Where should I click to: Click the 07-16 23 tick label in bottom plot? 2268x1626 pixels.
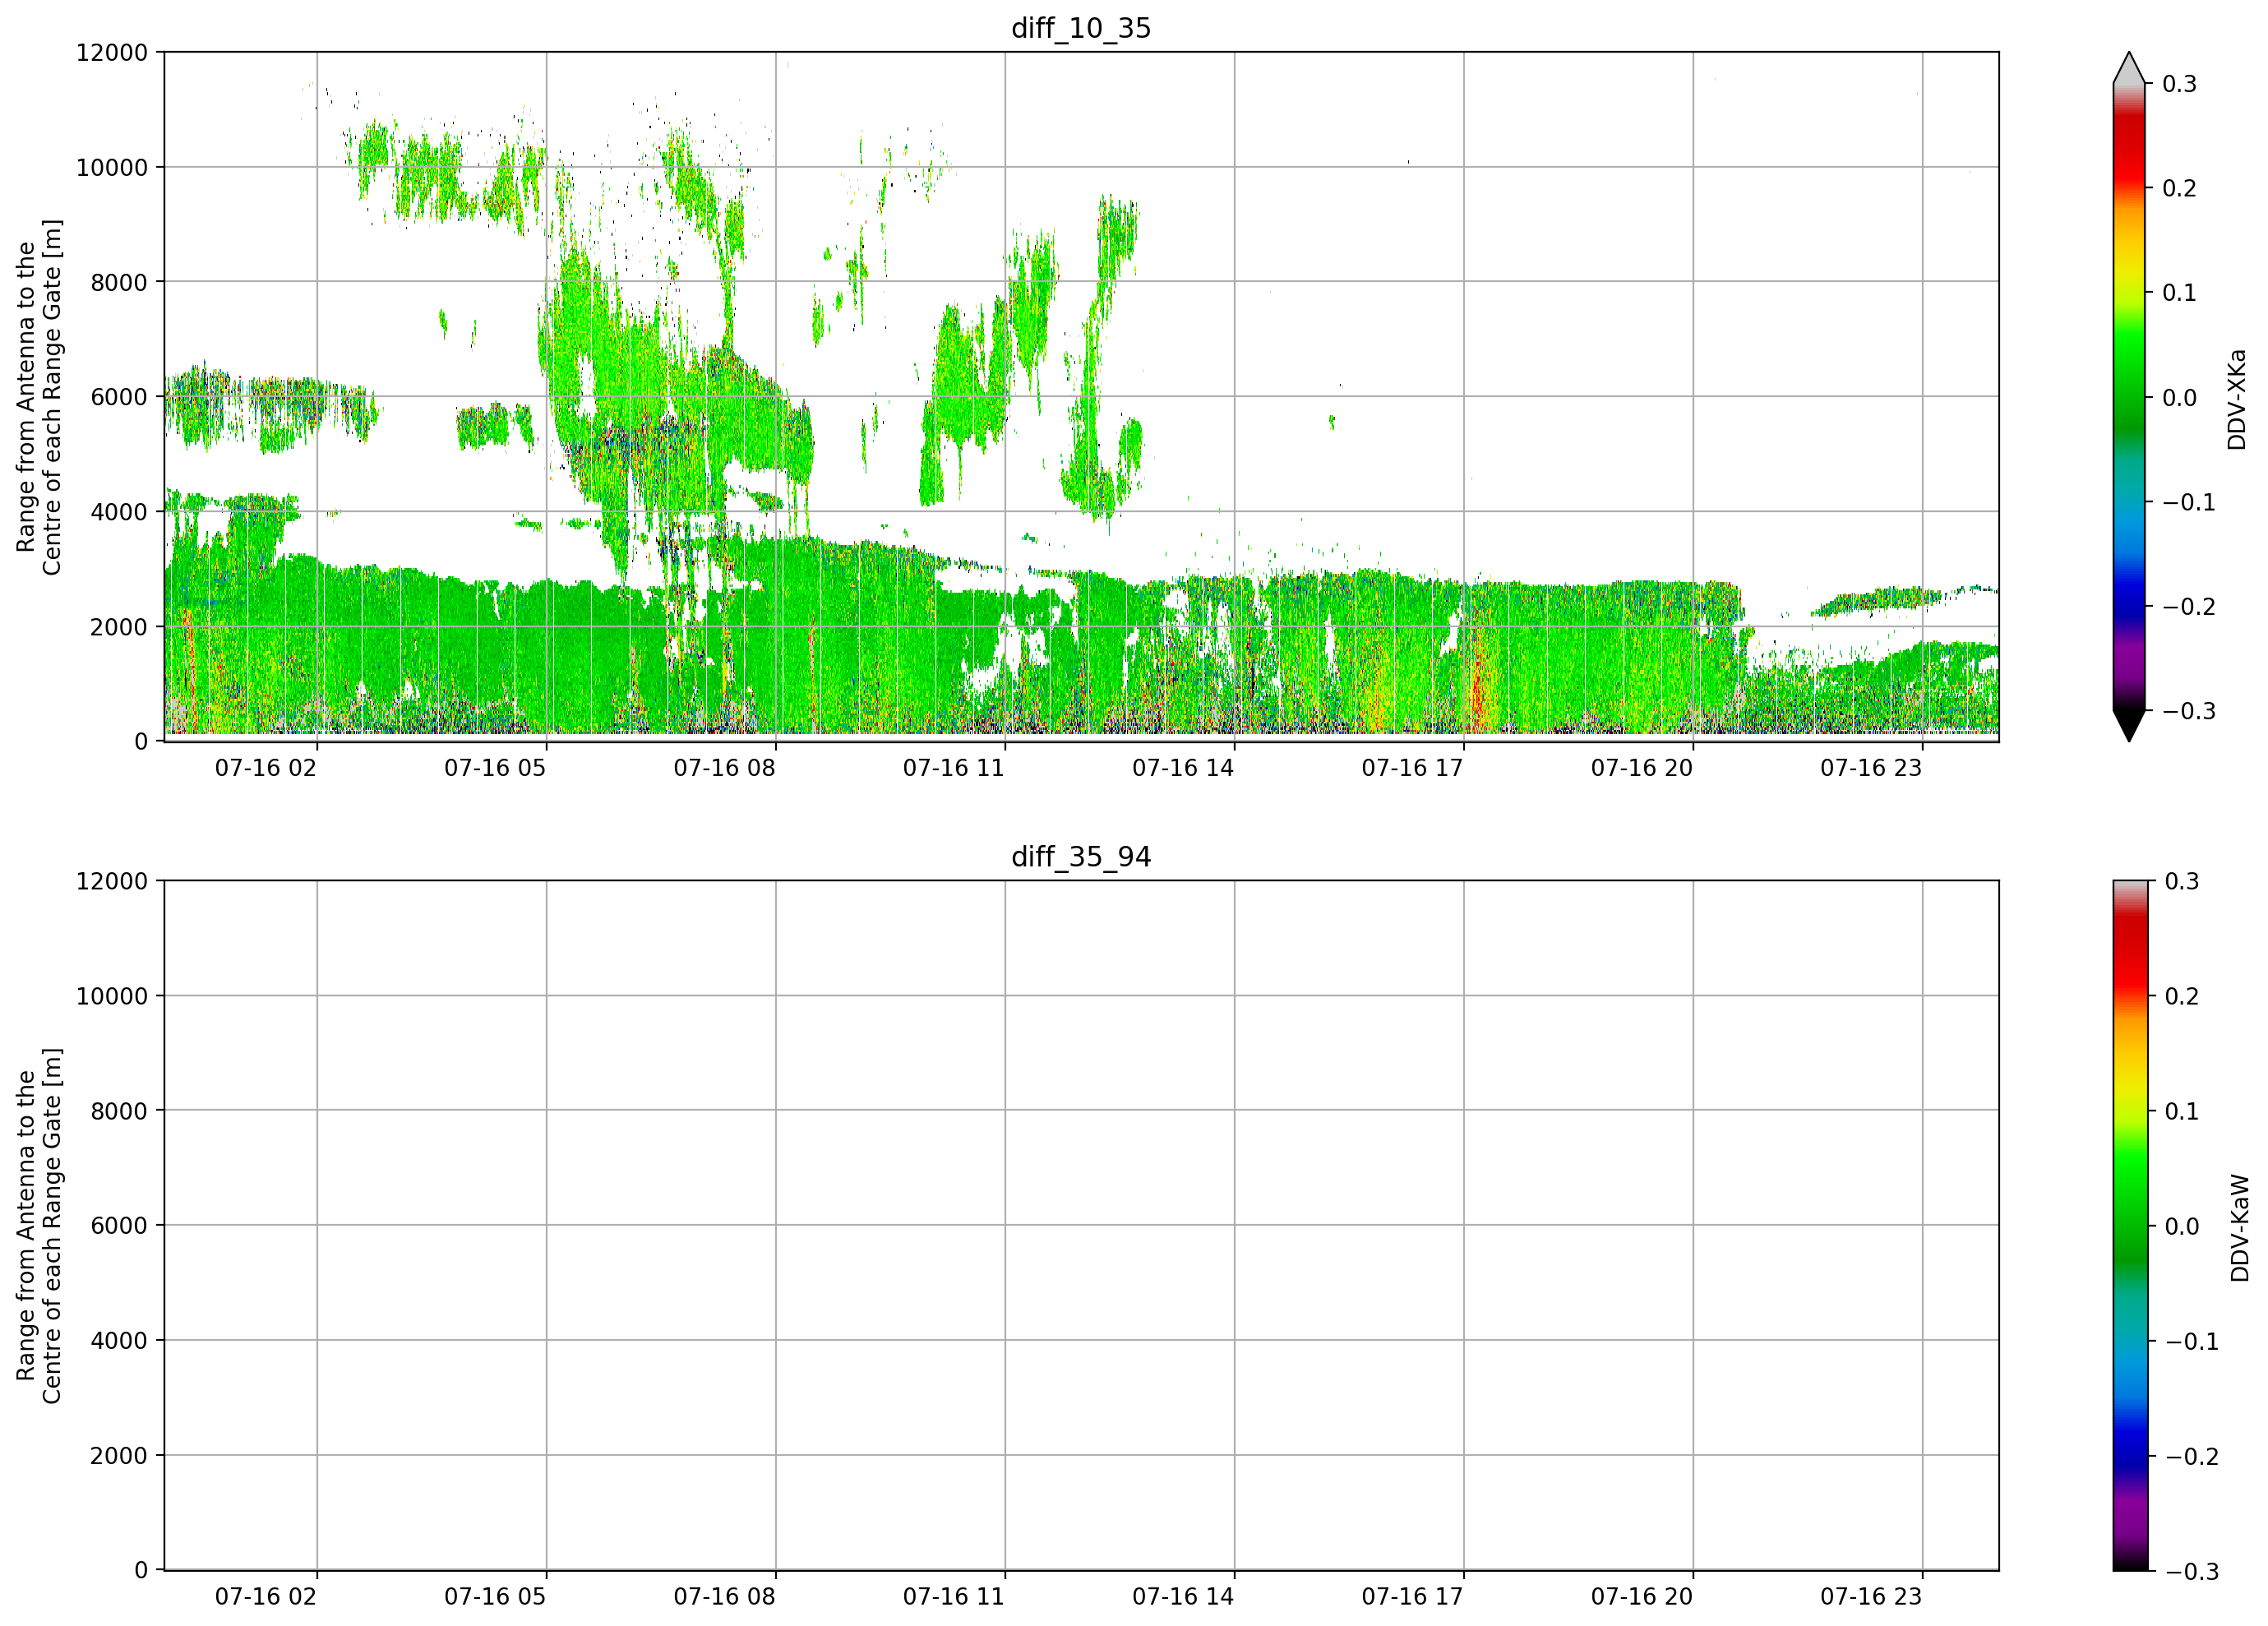(1870, 1597)
